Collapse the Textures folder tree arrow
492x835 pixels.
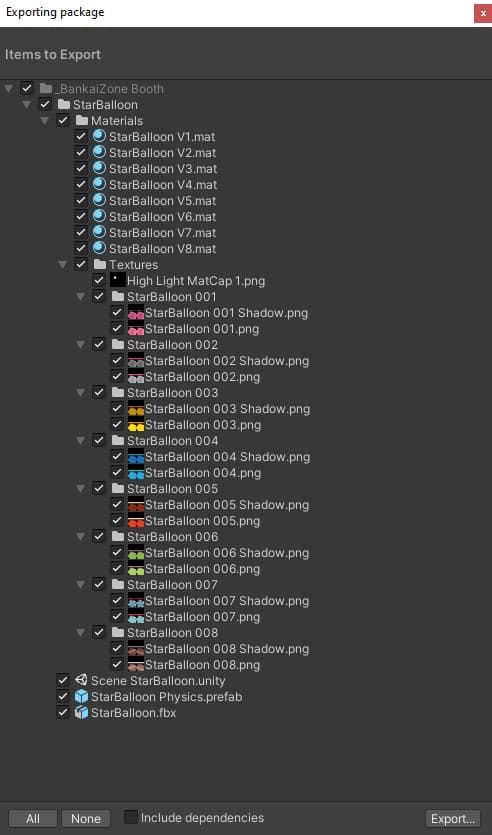click(x=62, y=265)
